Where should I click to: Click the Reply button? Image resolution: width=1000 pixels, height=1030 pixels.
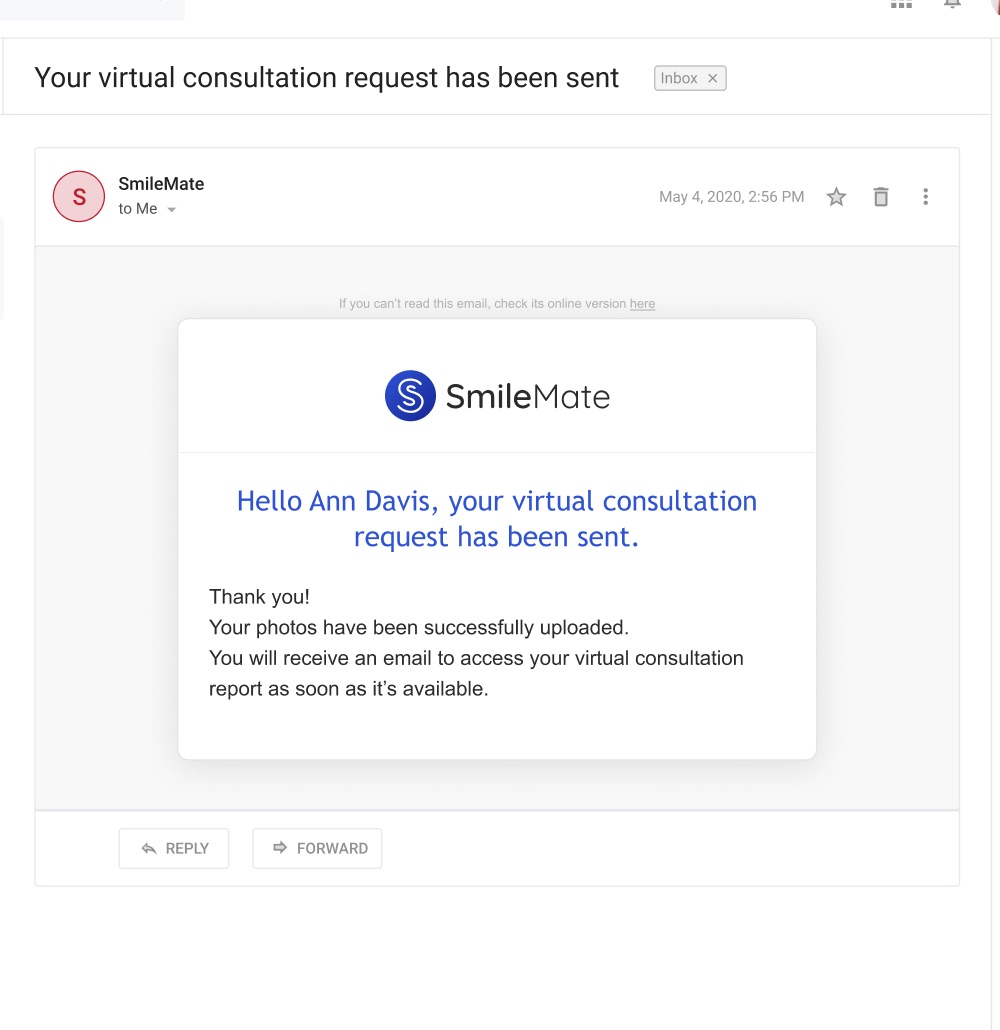[x=174, y=848]
